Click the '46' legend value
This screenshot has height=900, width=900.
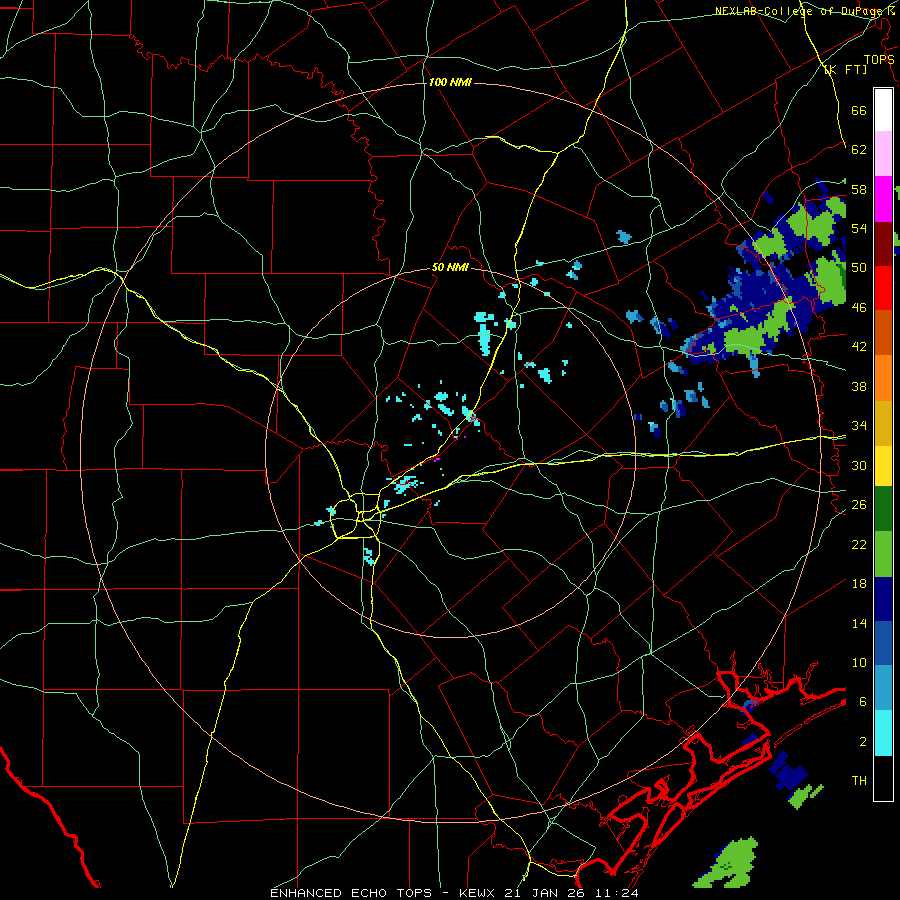point(859,308)
